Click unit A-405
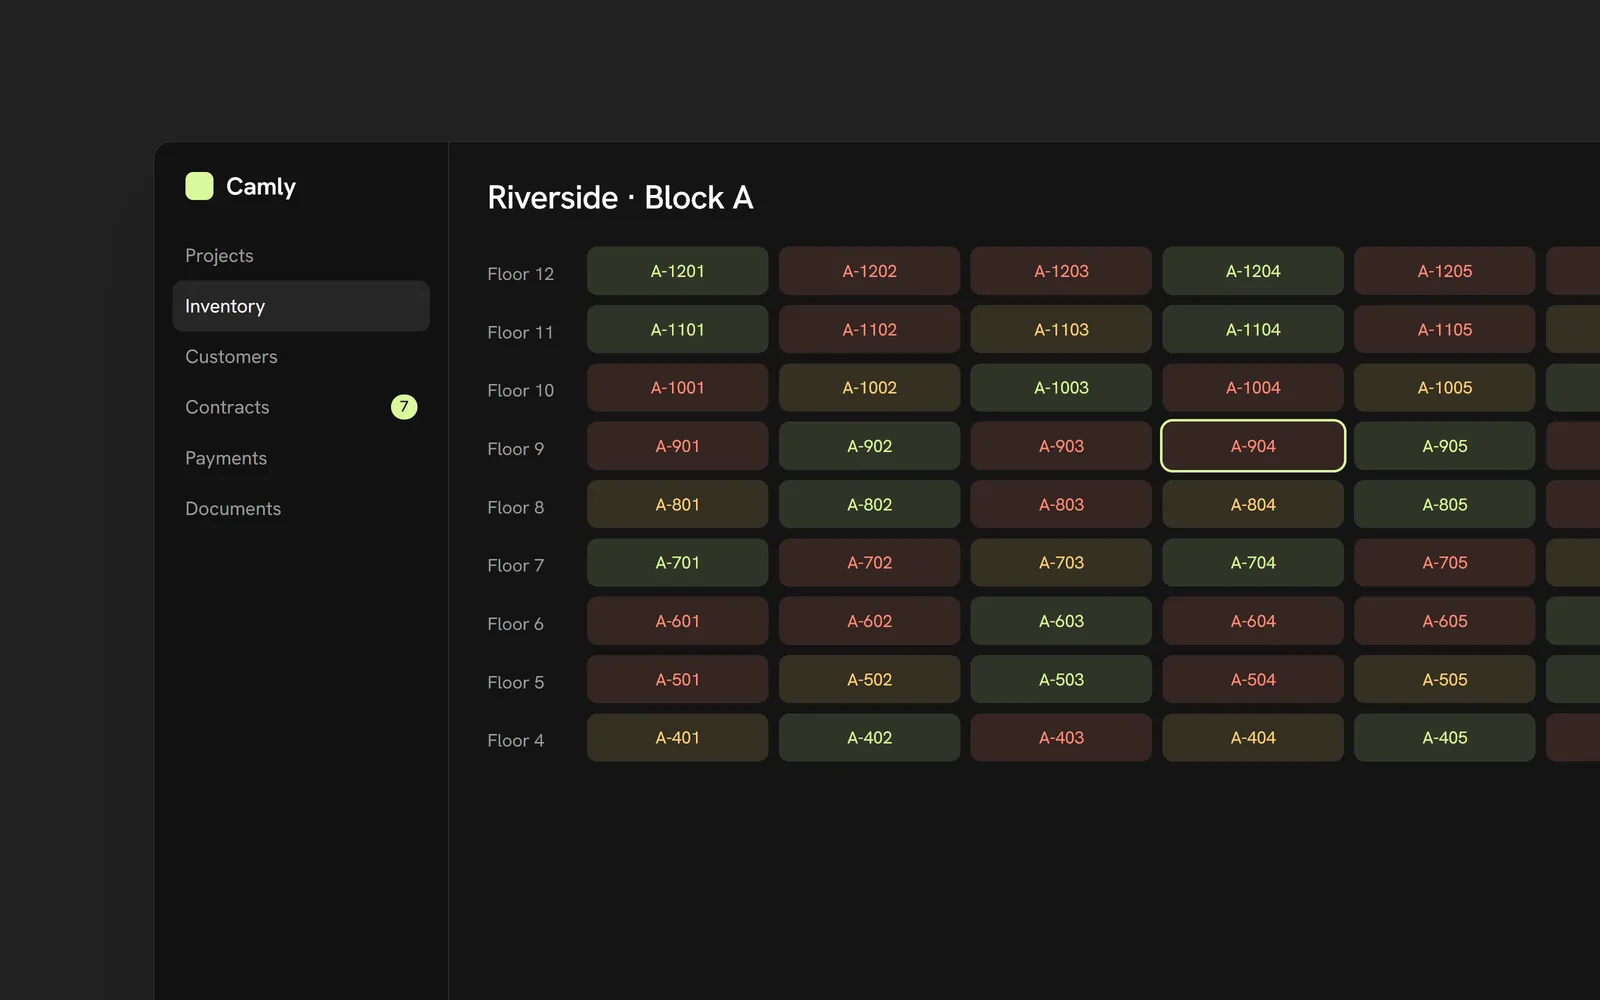 pos(1445,738)
